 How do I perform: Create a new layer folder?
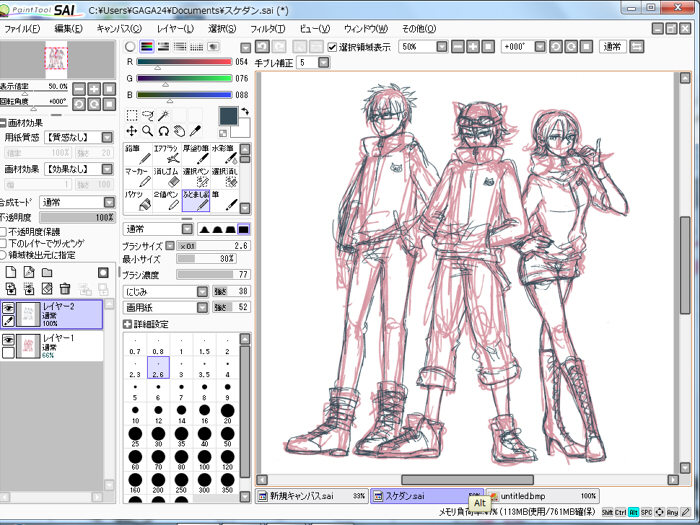(x=47, y=272)
